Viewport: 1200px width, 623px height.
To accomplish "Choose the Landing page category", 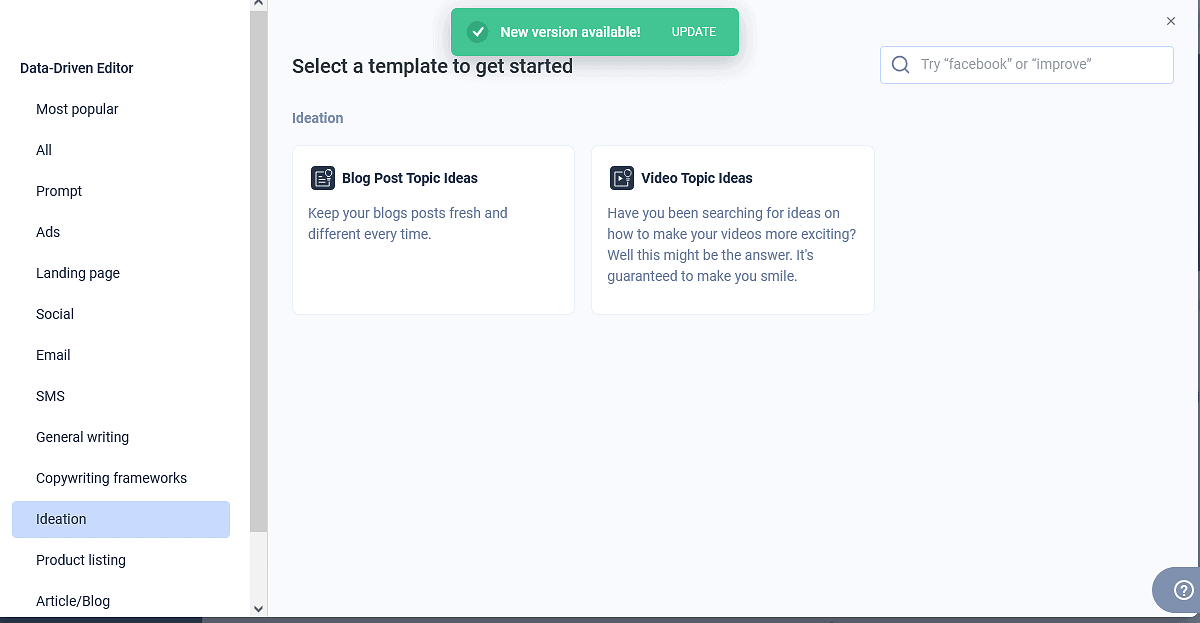I will coord(78,273).
